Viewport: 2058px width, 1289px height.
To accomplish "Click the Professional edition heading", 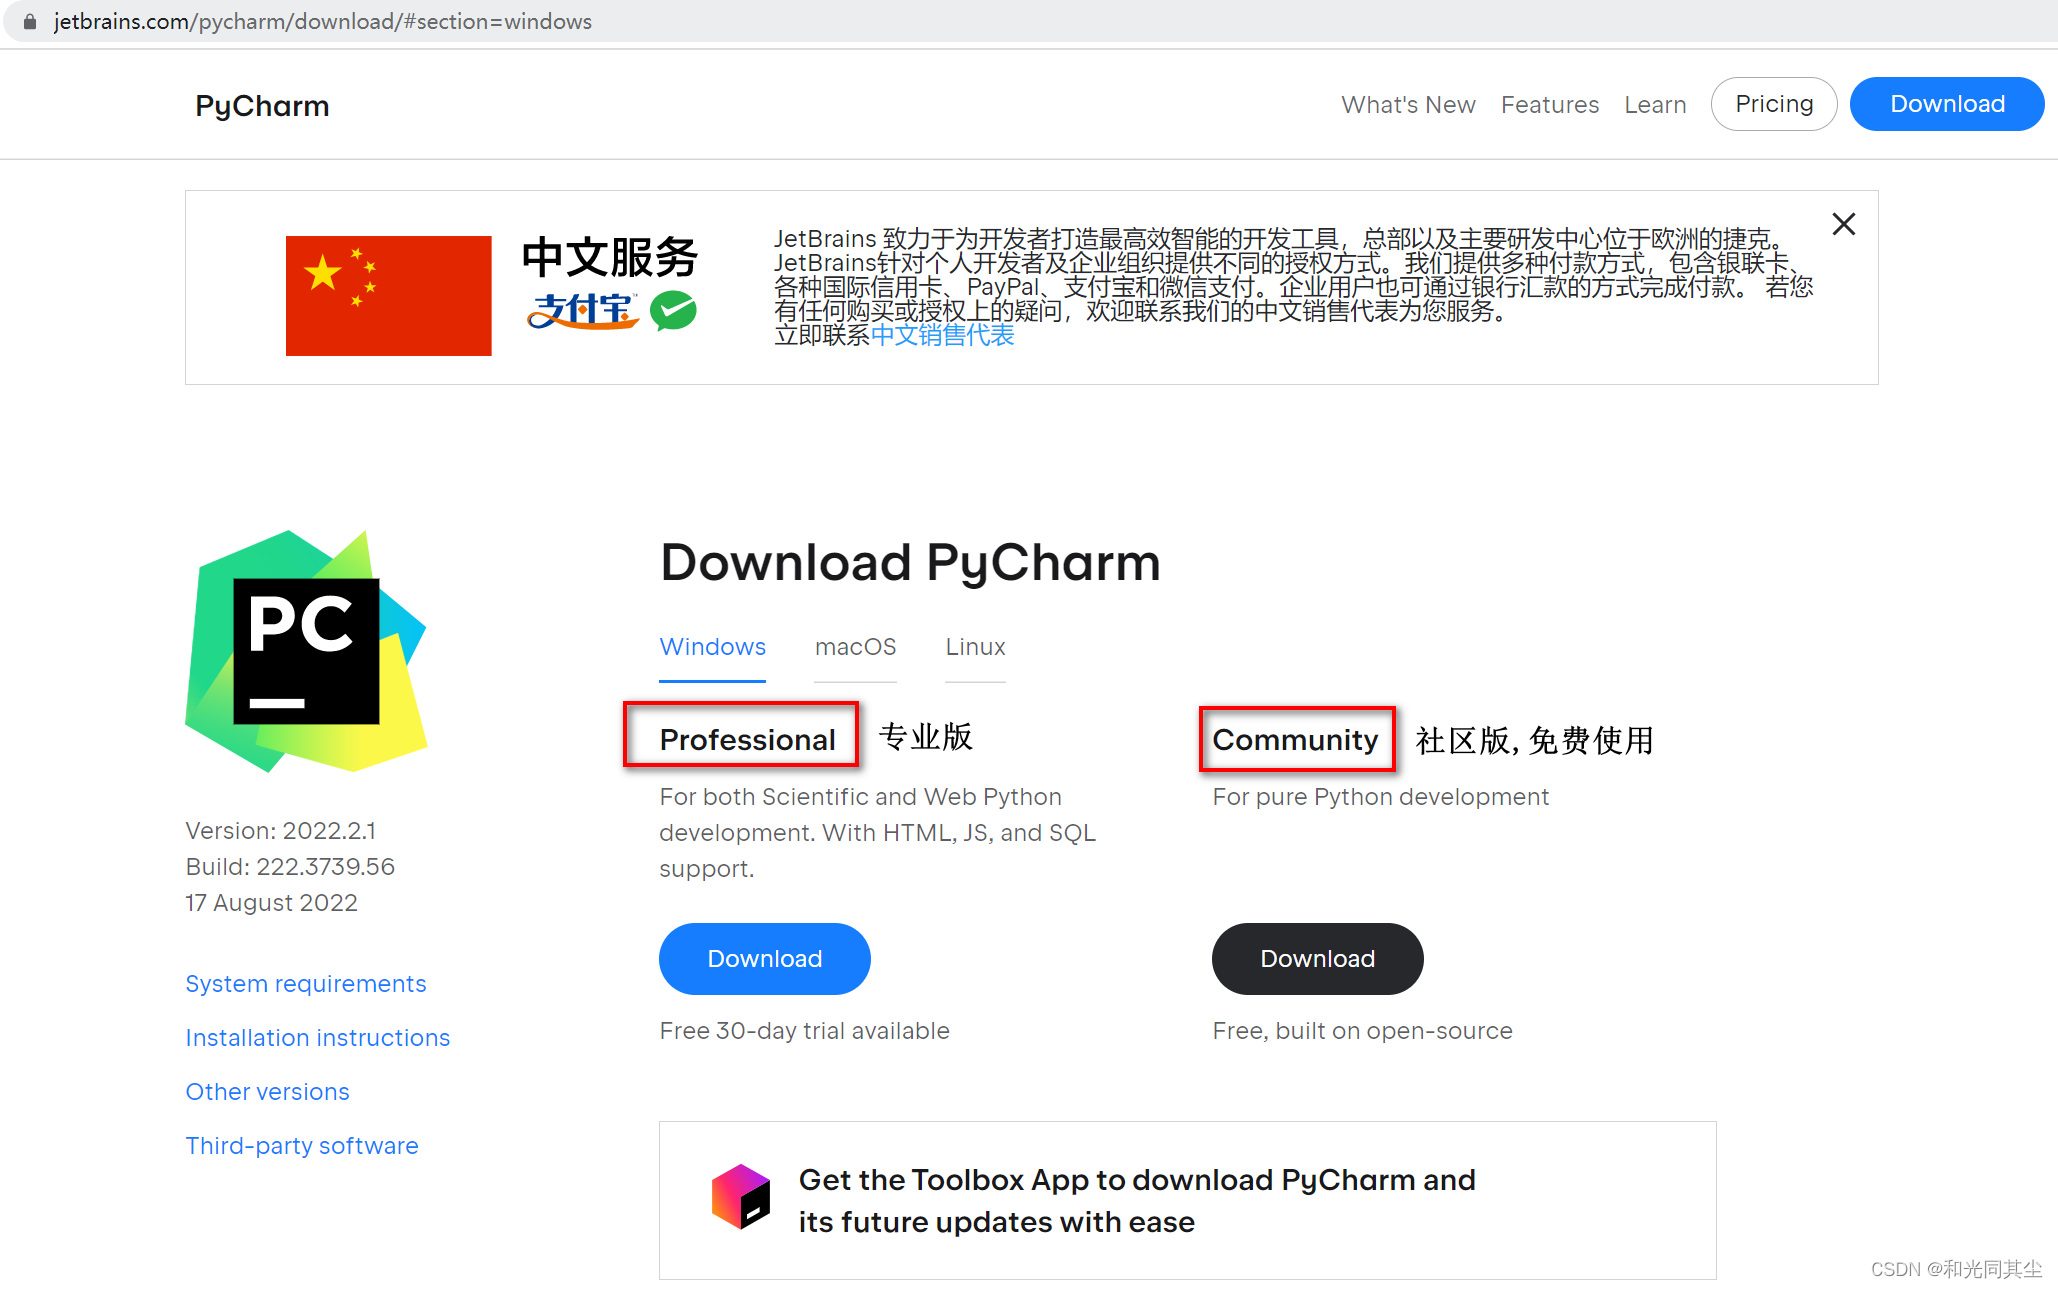I will [x=747, y=740].
